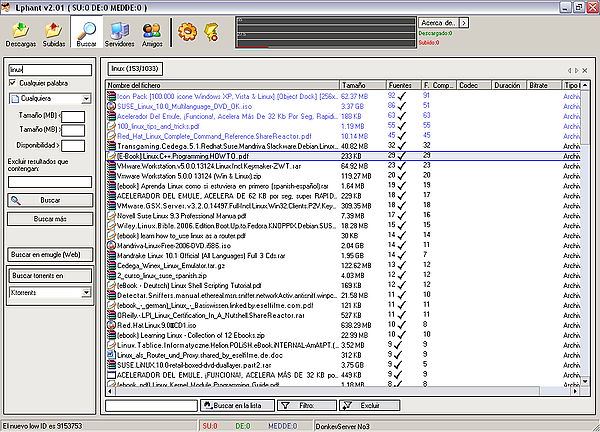This screenshot has height=432, width=600.
Task: Click the binoculars icon on Buscar en la lista
Action: pyautogui.click(x=208, y=405)
